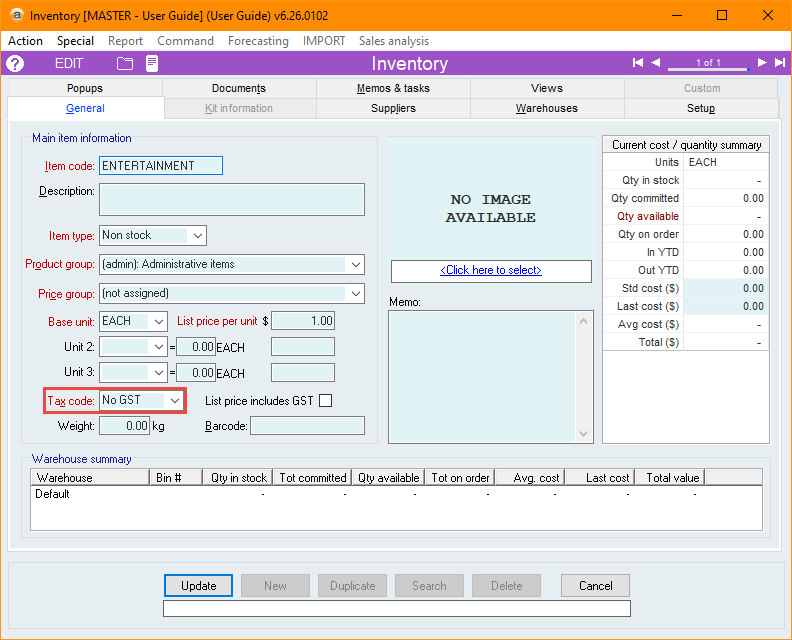Click the Unit 2 conversion quantity field
The width and height of the screenshot is (792, 640).
click(x=196, y=347)
